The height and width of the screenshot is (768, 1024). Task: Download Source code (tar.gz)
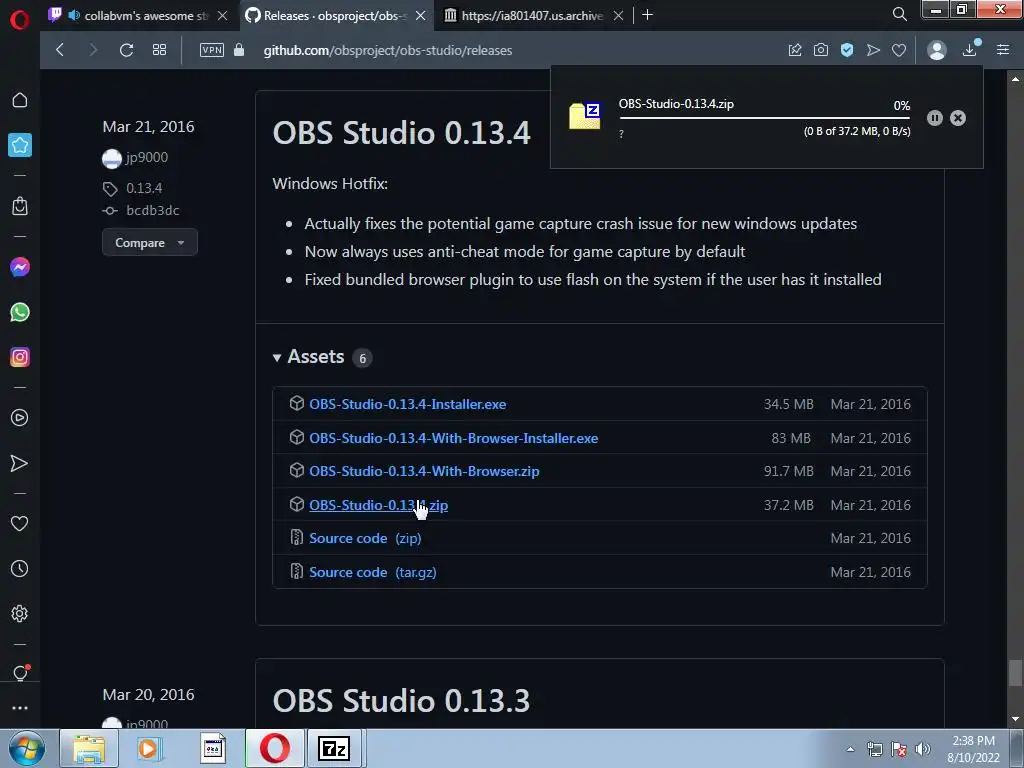click(x=372, y=573)
